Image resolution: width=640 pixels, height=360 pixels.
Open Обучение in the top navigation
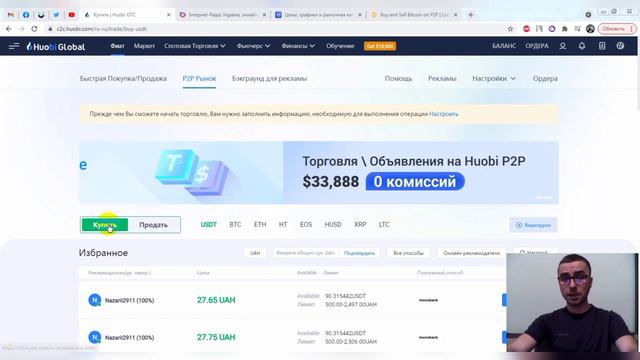(340, 46)
